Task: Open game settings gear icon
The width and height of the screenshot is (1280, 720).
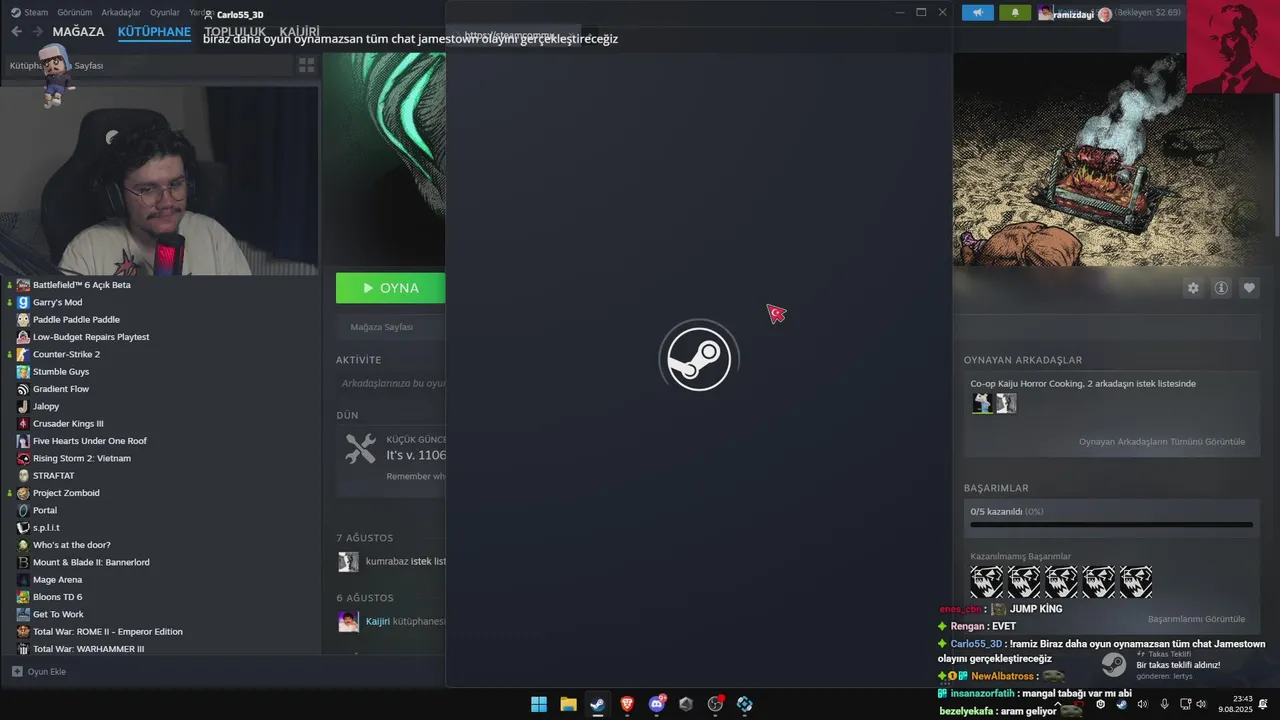Action: [x=1193, y=288]
